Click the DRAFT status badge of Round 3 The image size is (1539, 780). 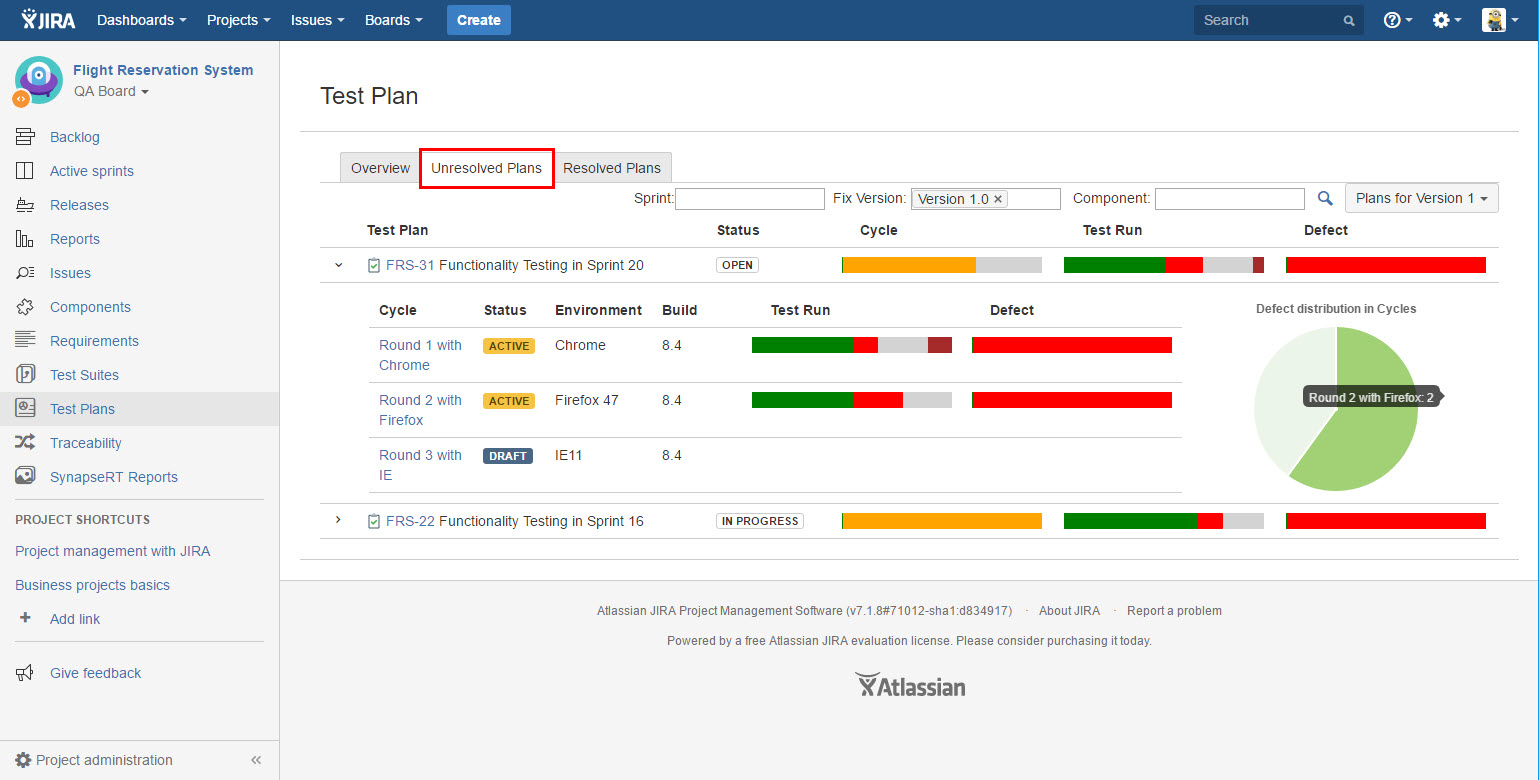pyautogui.click(x=508, y=456)
